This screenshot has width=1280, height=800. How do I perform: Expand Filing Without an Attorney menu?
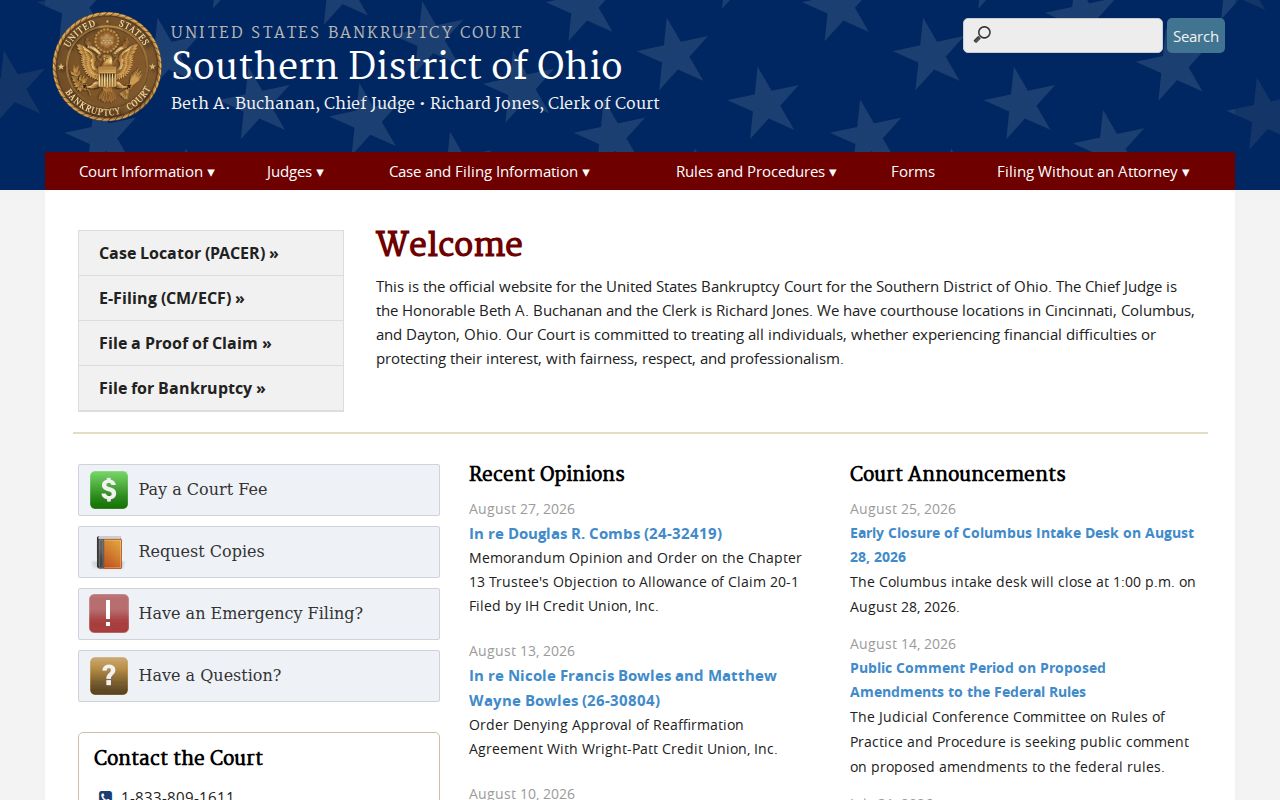(x=1093, y=172)
